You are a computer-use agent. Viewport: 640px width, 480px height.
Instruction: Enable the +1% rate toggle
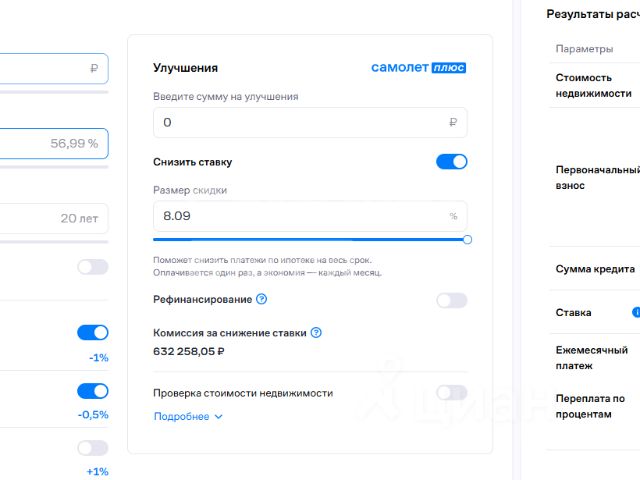pyautogui.click(x=92, y=448)
